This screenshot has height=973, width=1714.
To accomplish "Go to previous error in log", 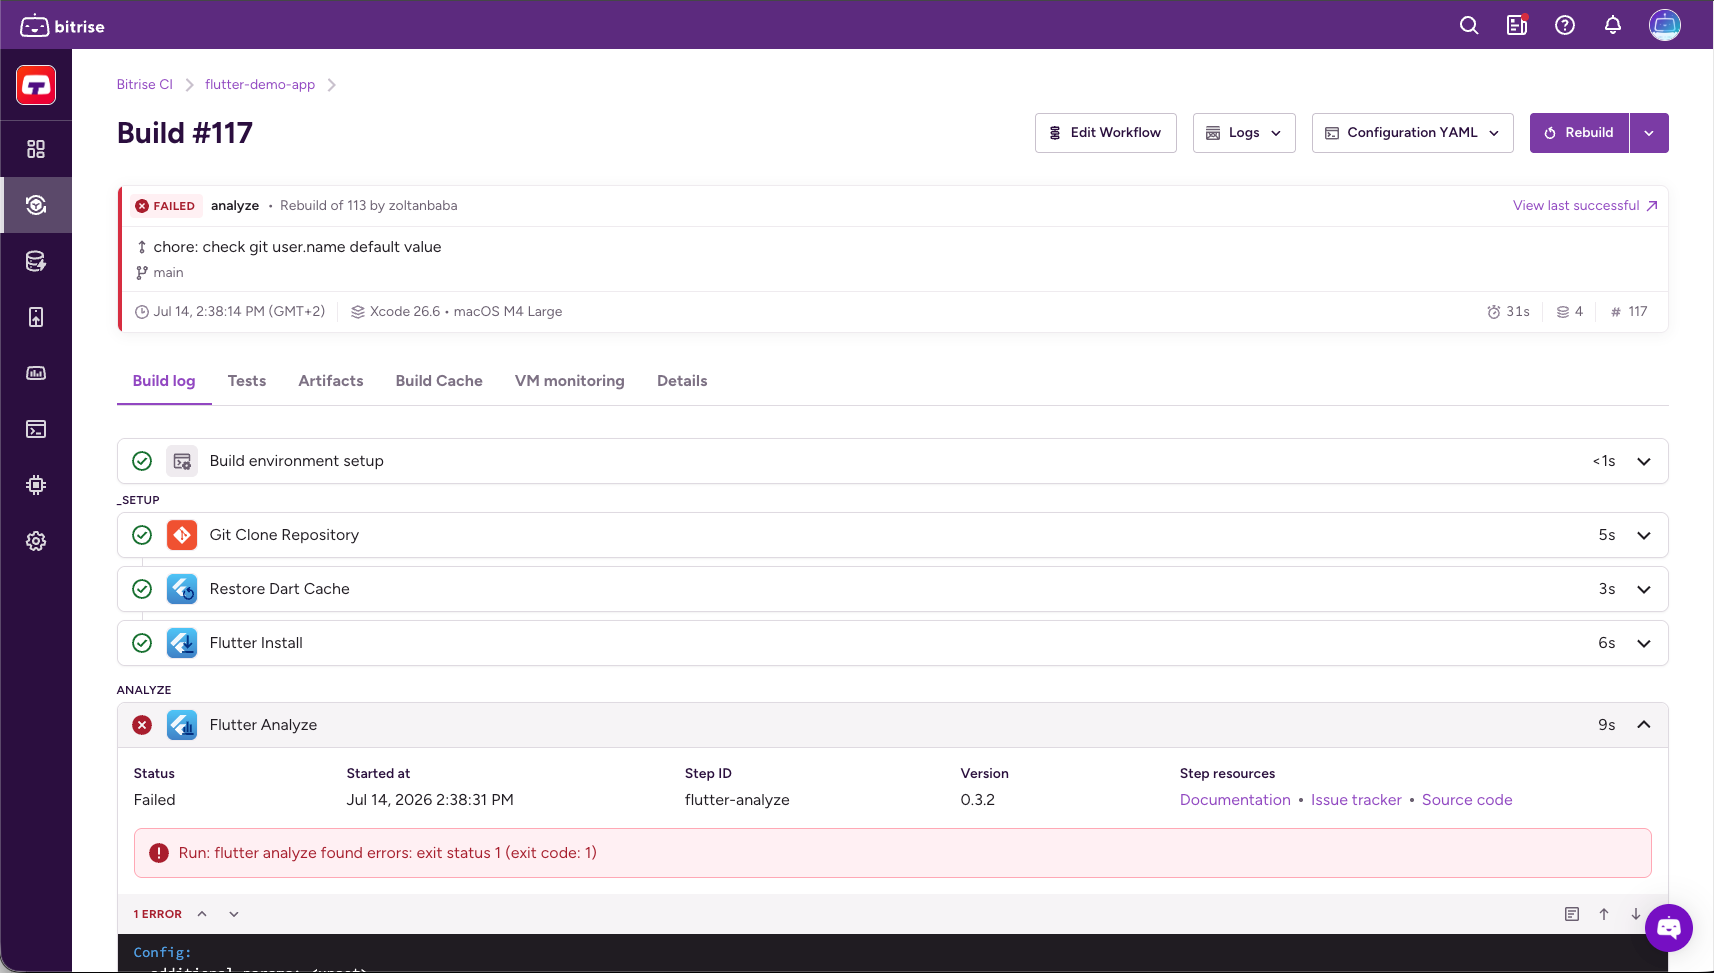I will point(202,914).
